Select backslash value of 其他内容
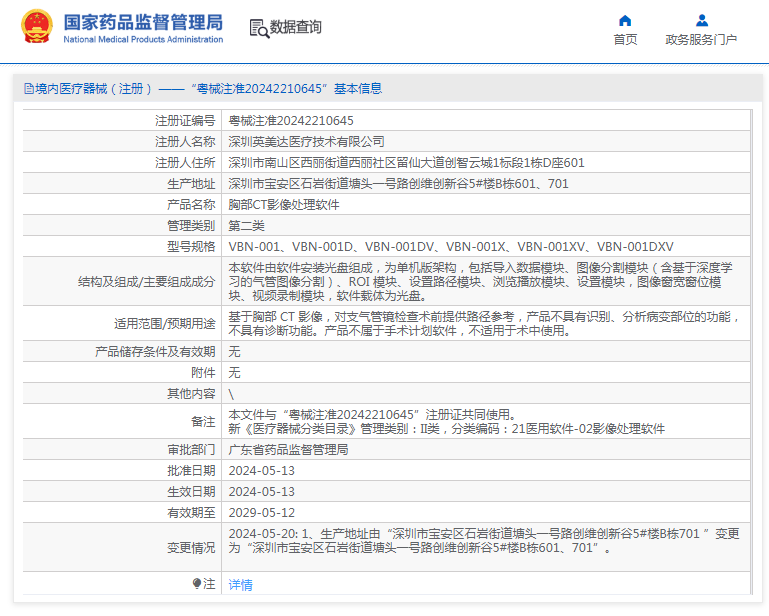Screen dimensions: 769x616 tap(231, 394)
